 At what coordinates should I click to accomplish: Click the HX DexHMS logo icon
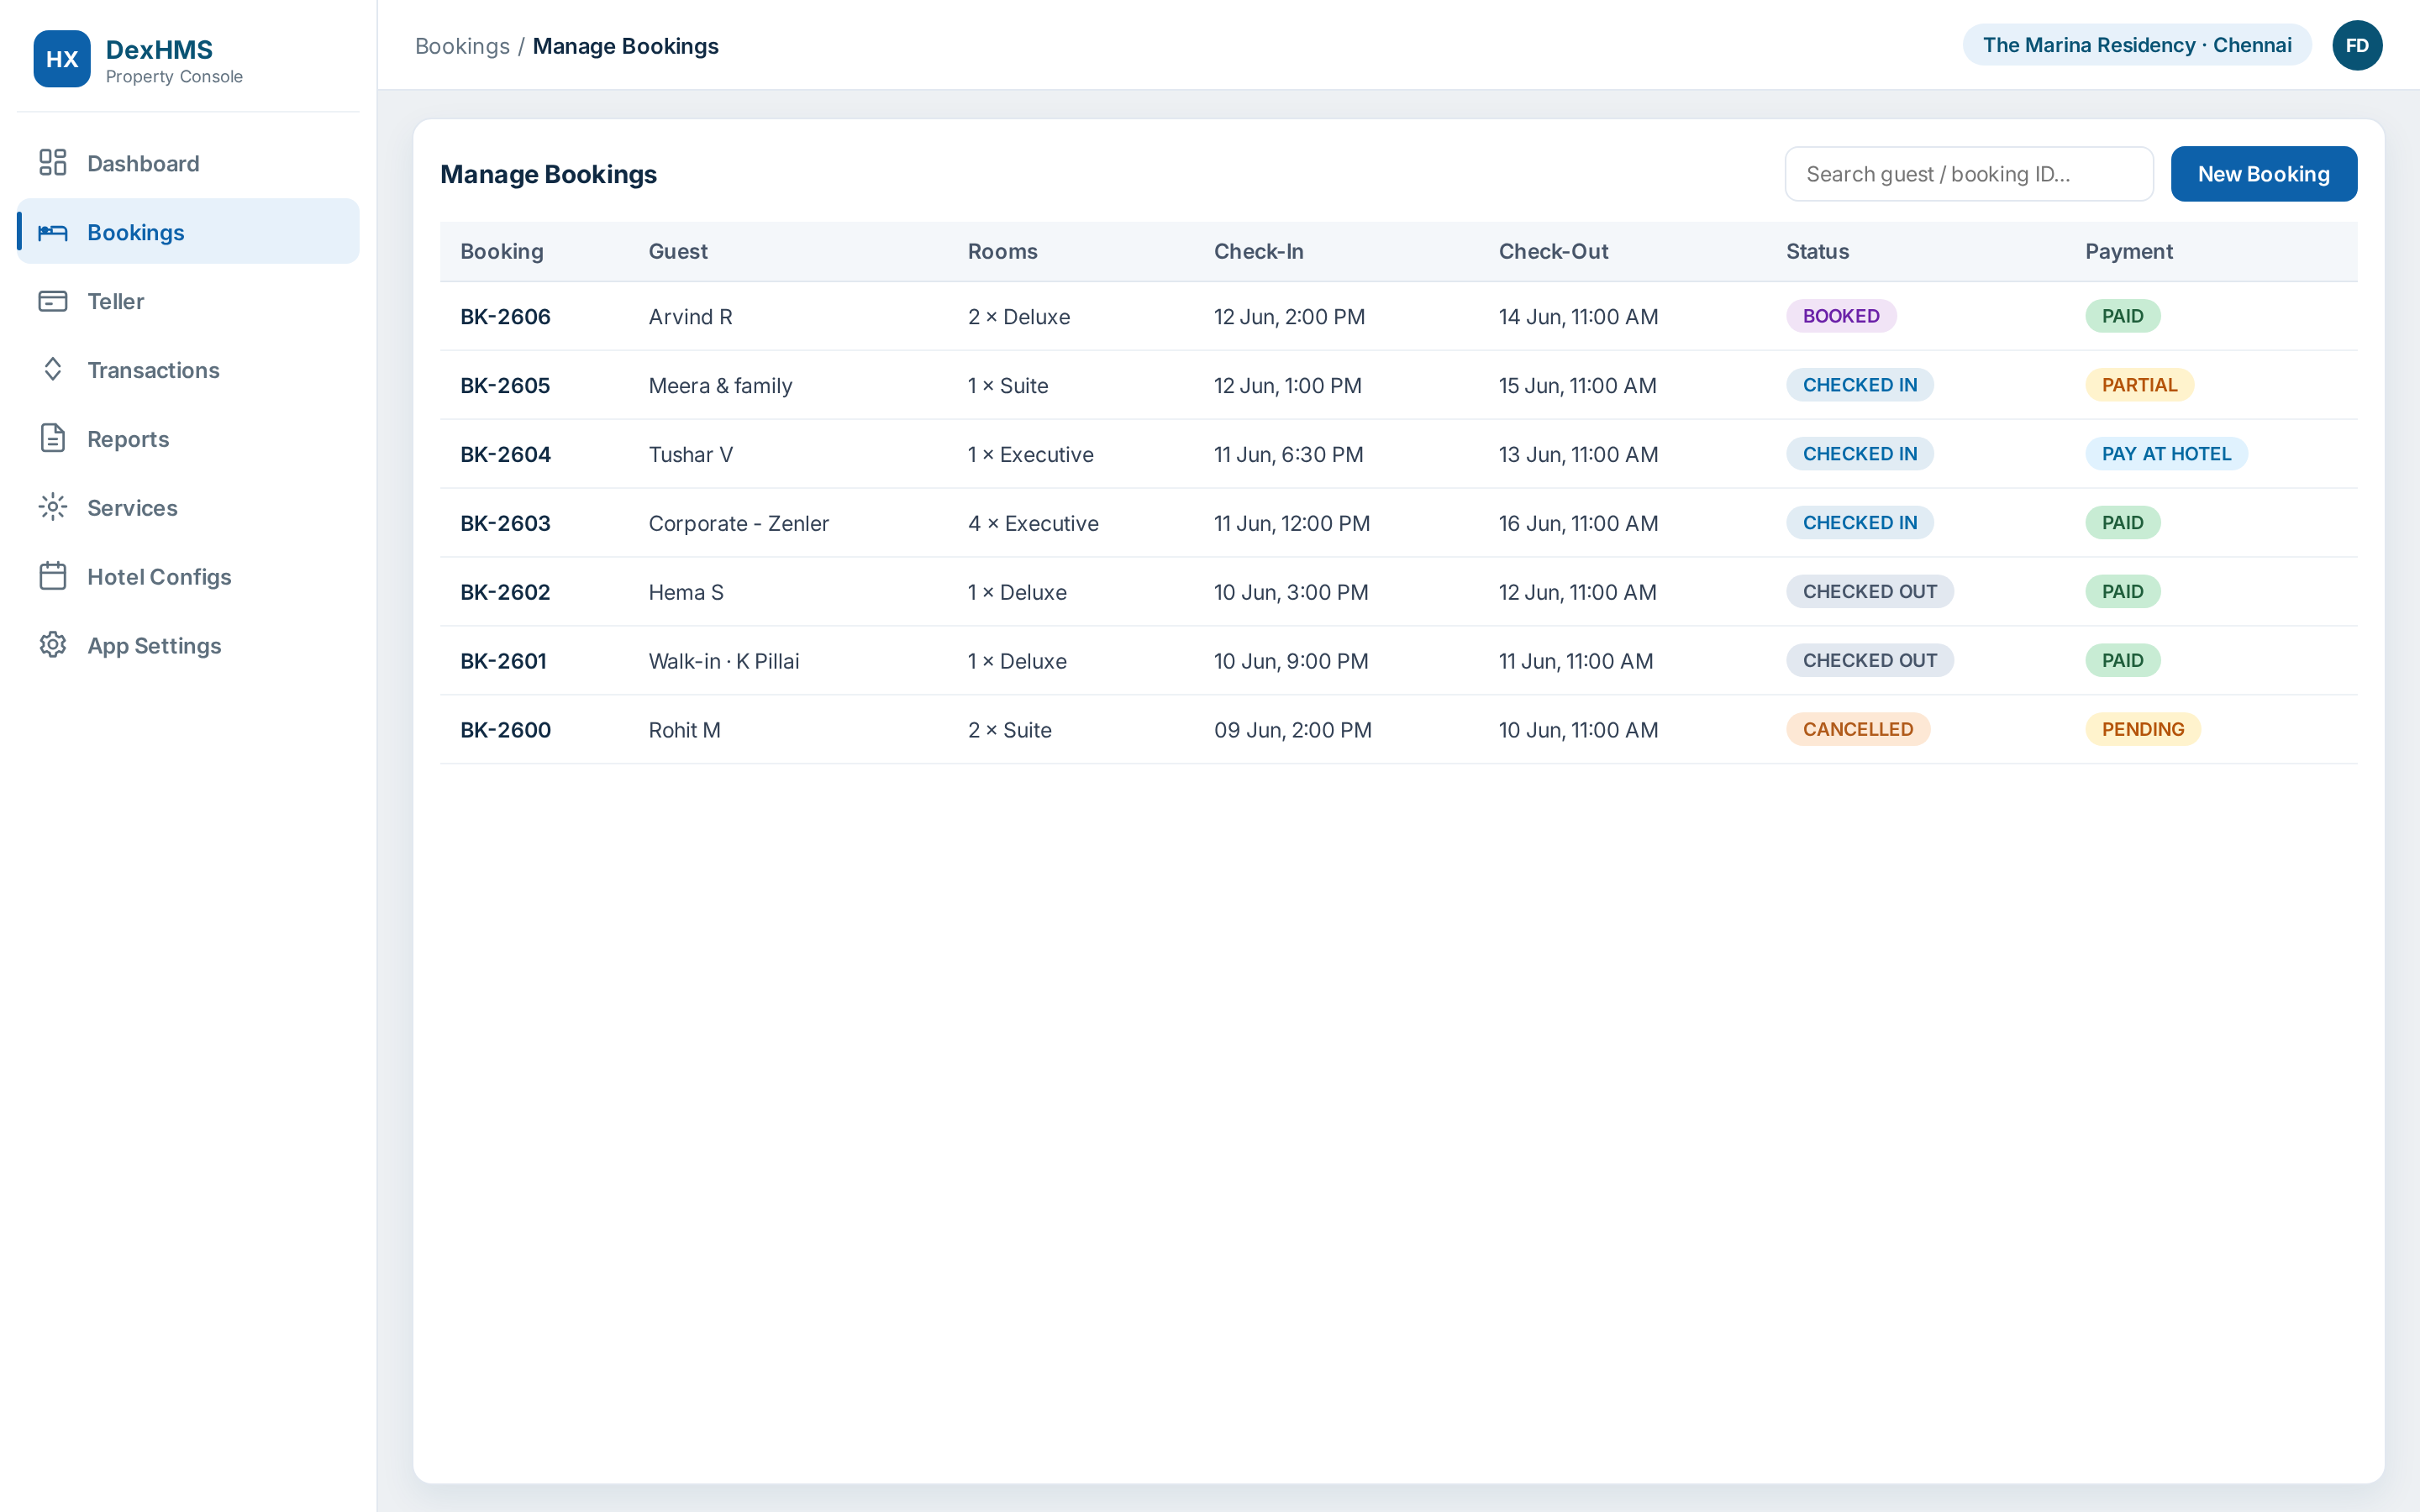coord(62,59)
